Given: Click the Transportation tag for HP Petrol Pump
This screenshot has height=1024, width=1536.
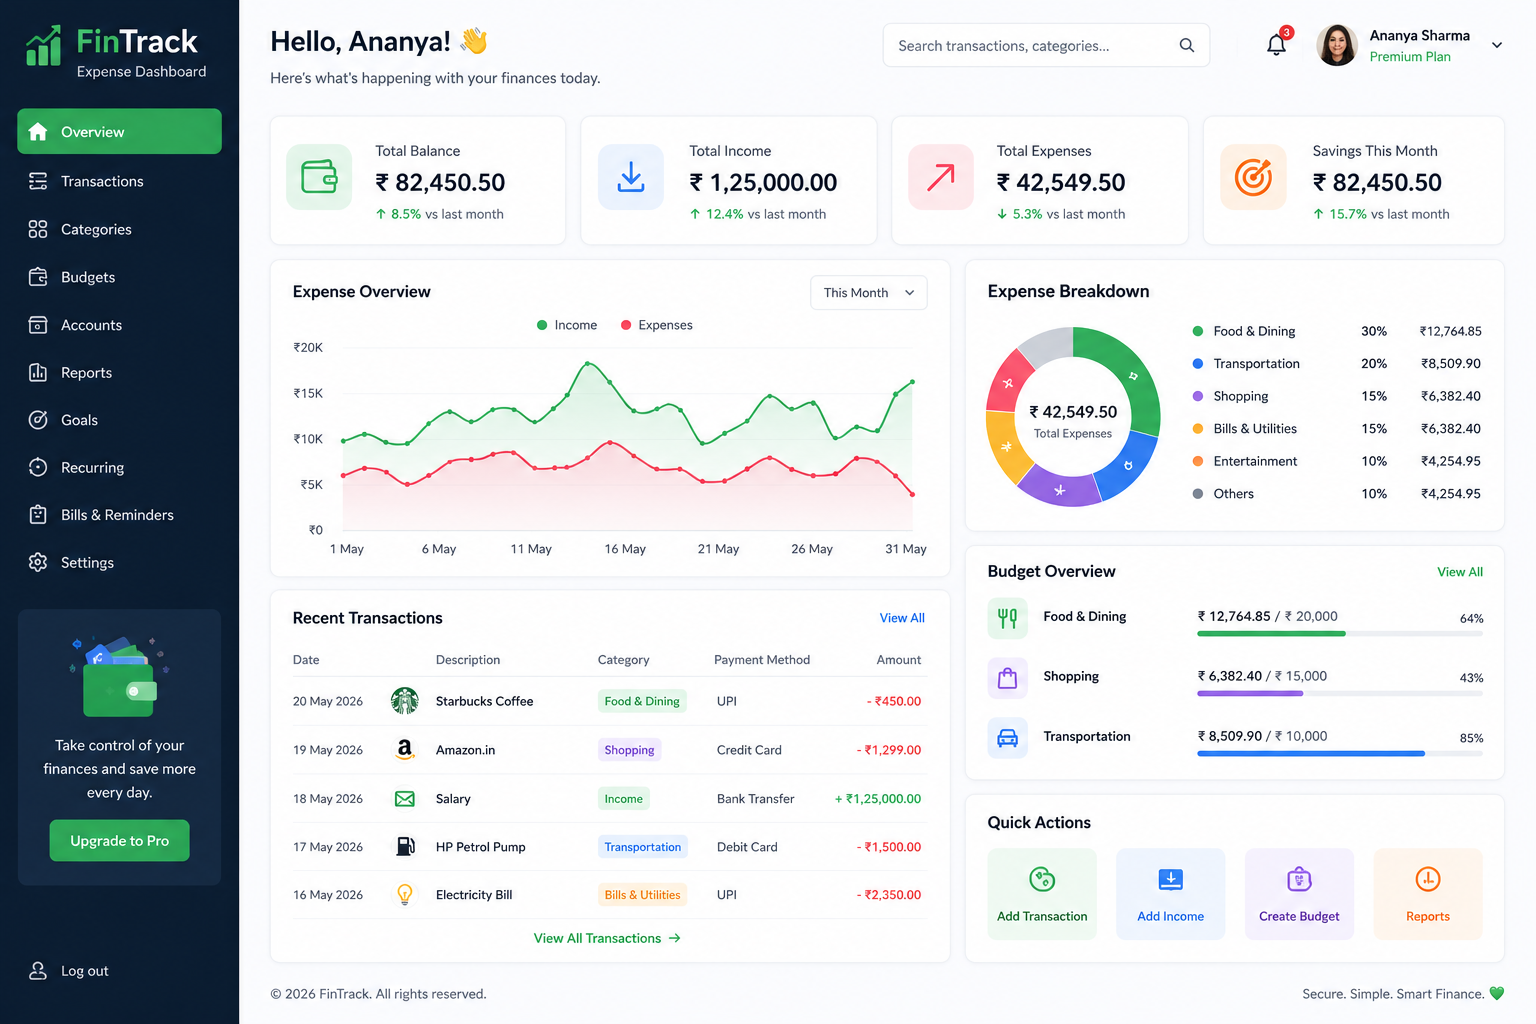Looking at the screenshot, I should (x=642, y=846).
